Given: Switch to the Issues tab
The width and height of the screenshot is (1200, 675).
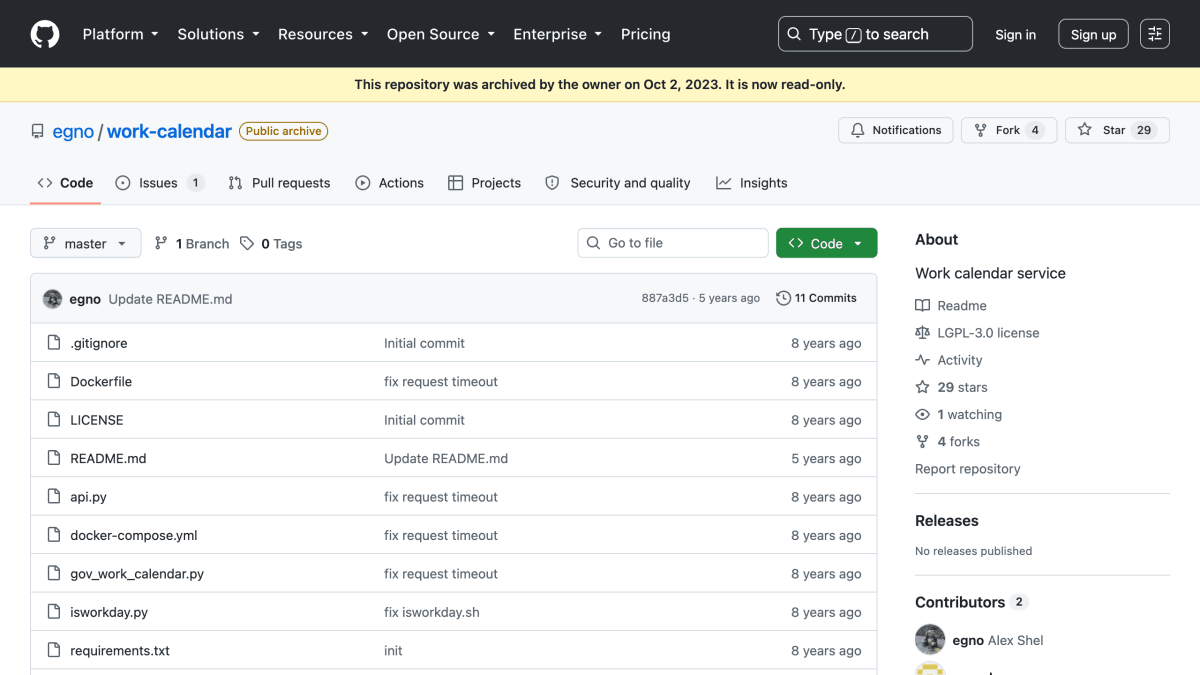Looking at the screenshot, I should click(x=160, y=183).
